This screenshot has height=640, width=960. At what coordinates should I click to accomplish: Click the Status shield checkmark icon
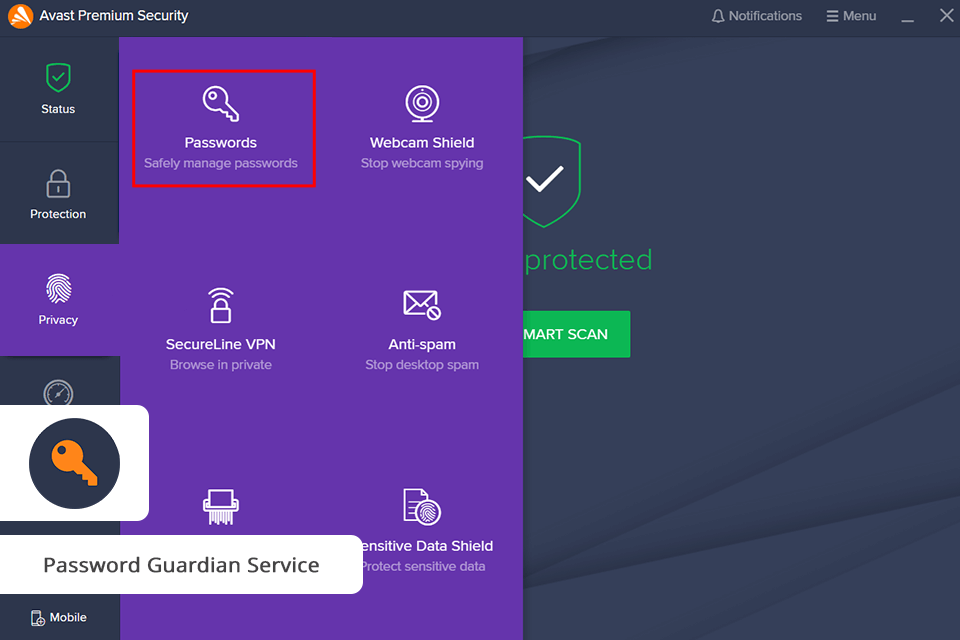(58, 78)
